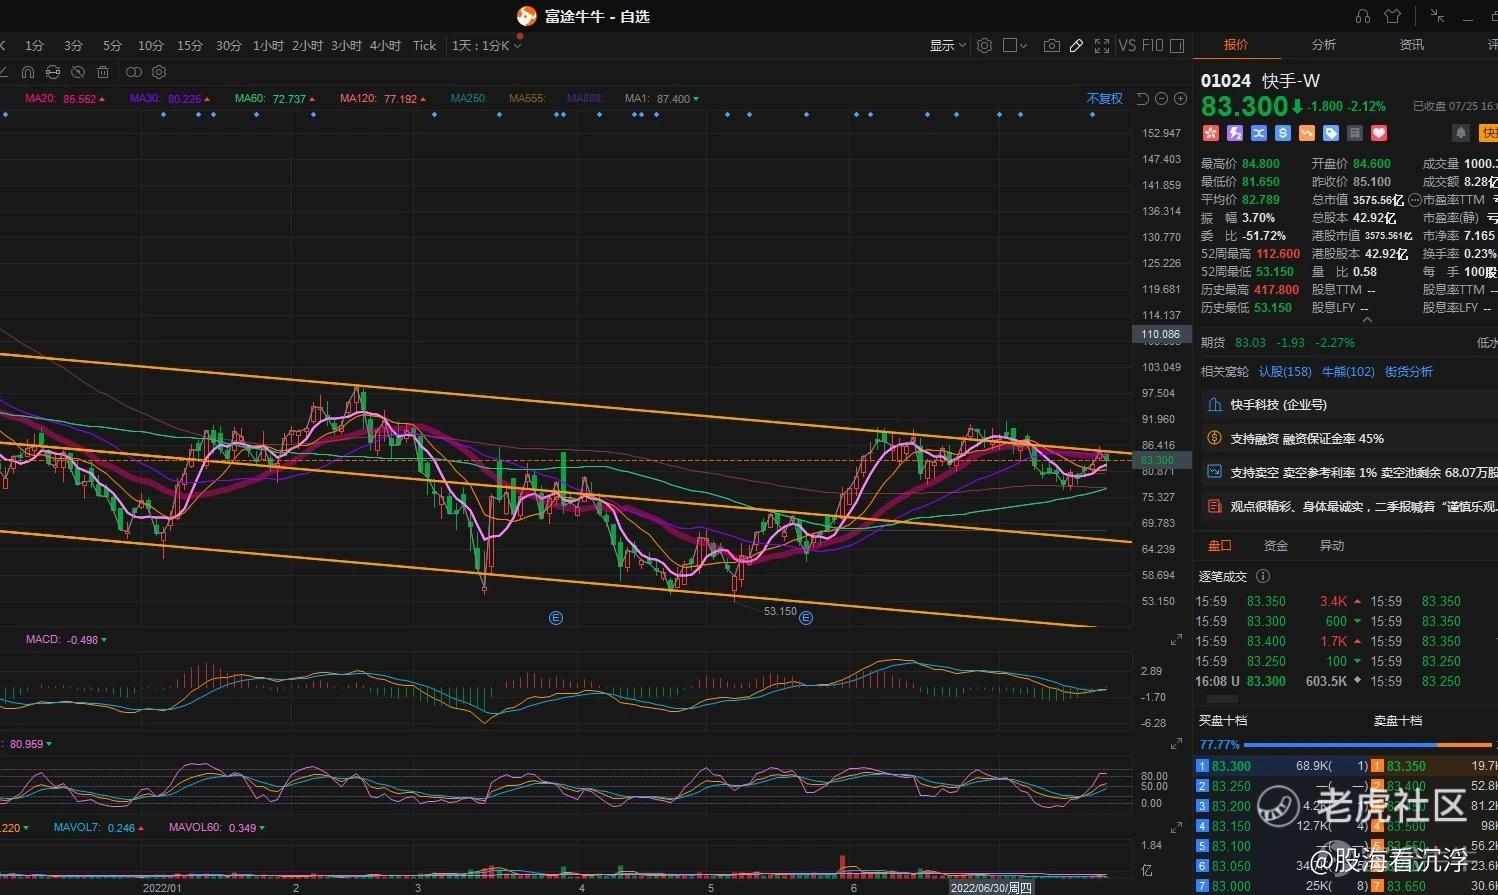Click the blue dollar badge icon
1498x895 pixels.
click(x=1283, y=133)
